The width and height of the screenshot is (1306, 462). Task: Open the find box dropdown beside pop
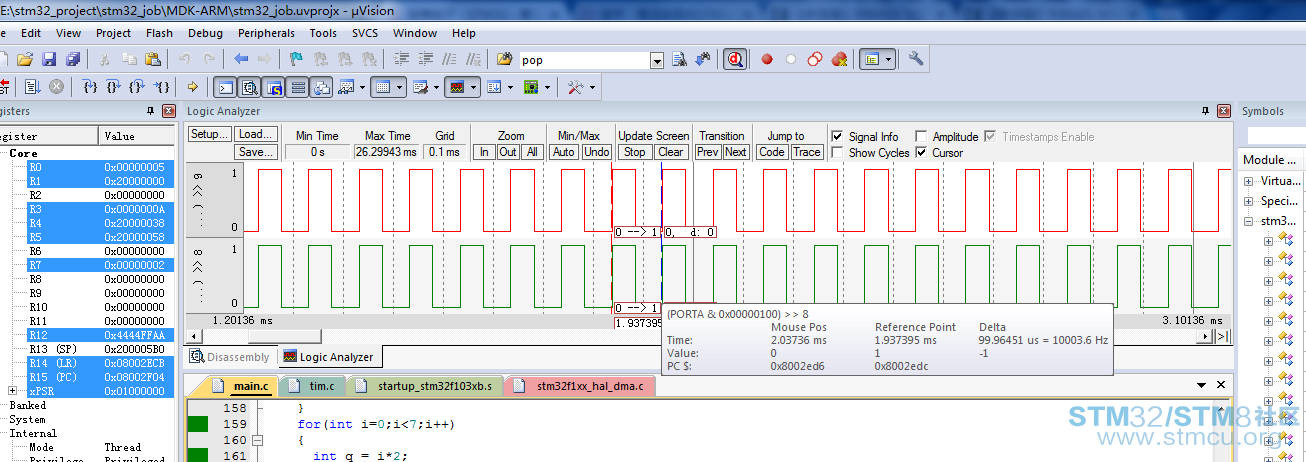click(x=657, y=61)
